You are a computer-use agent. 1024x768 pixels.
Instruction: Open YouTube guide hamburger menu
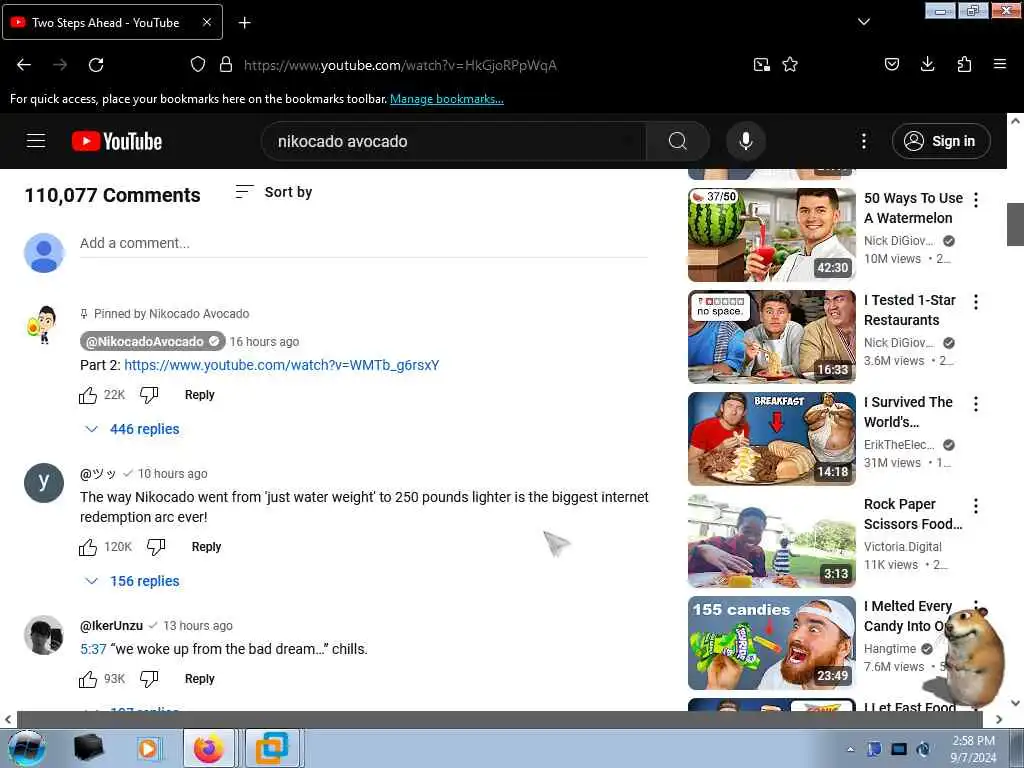click(36, 141)
